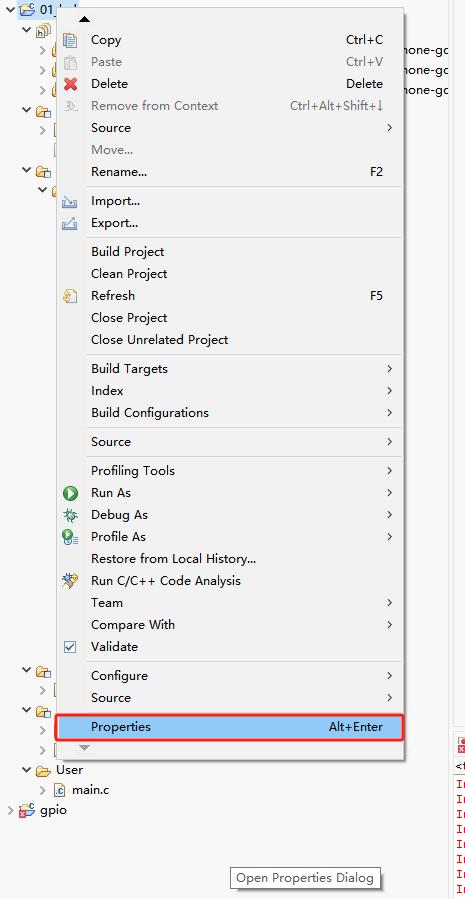
Task: Click the green Run As icon
Action: [70, 493]
